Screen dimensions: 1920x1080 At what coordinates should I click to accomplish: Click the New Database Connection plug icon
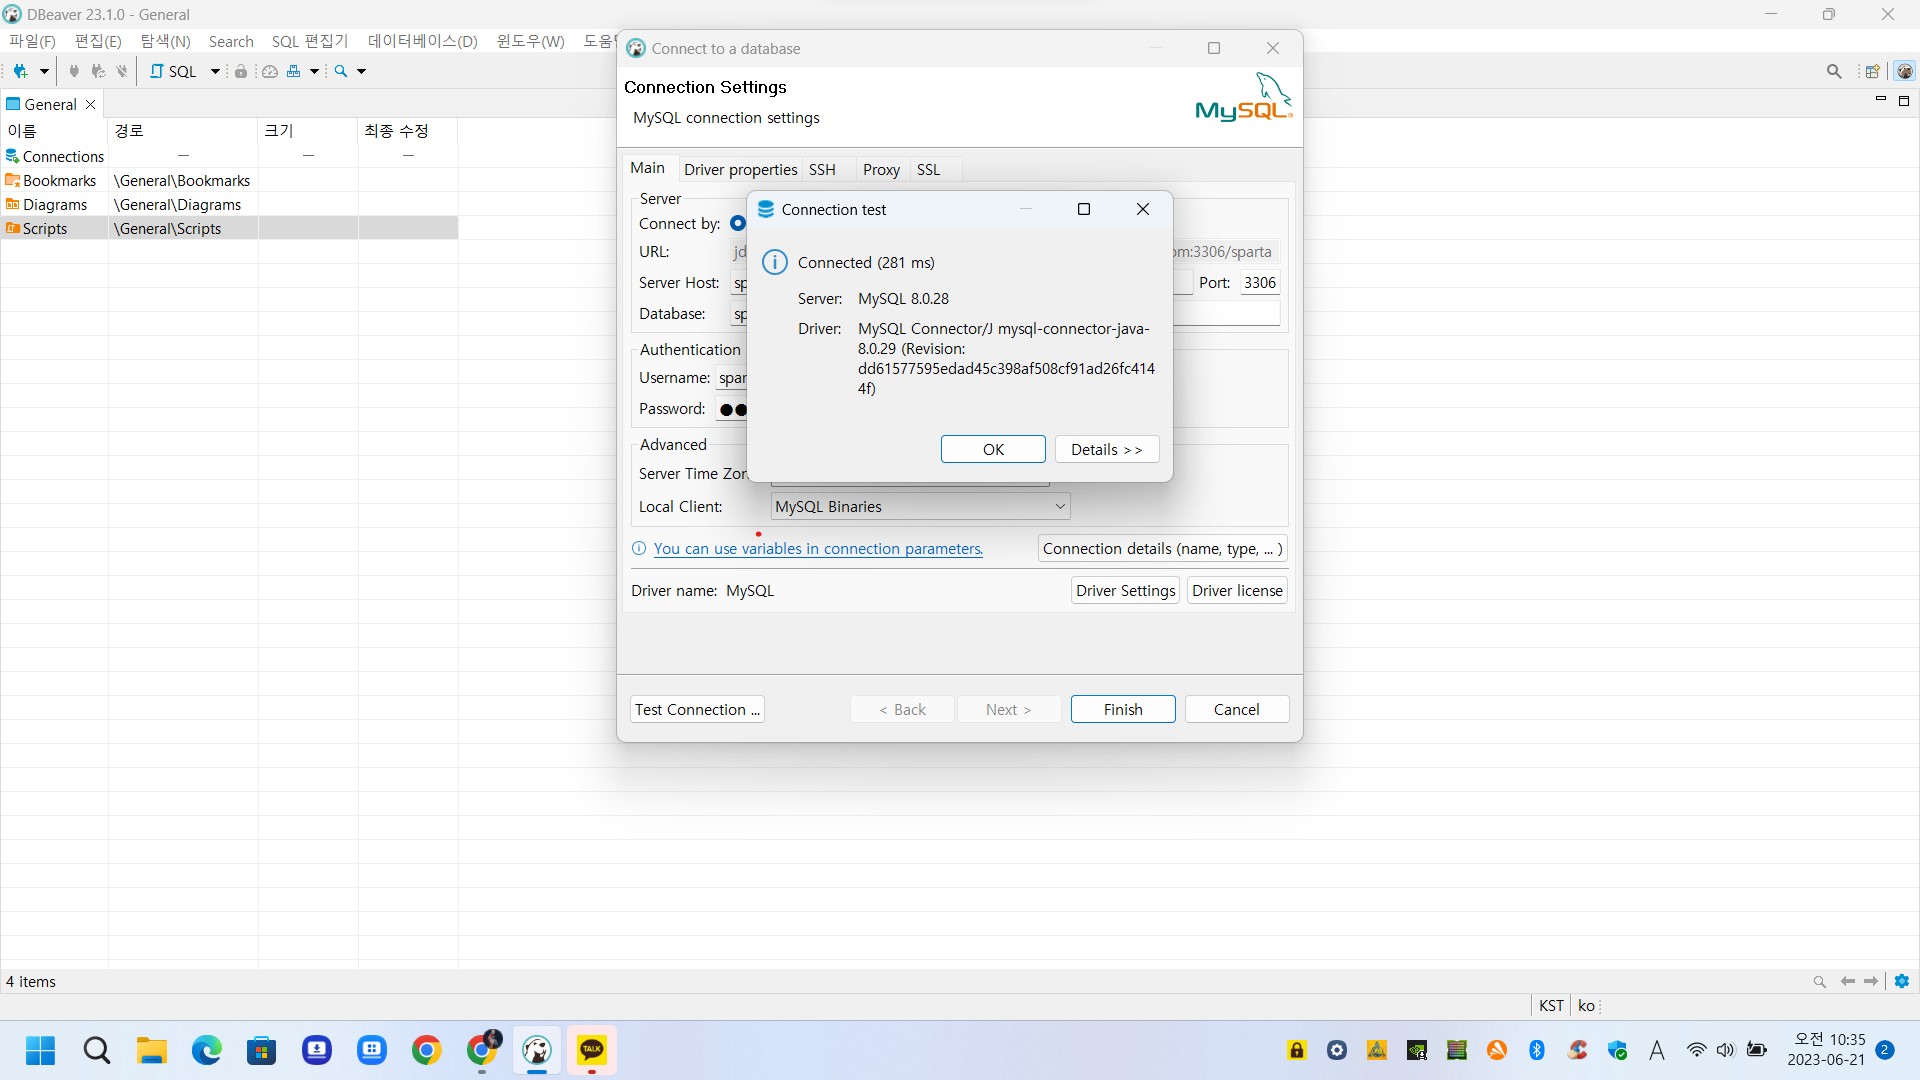(x=20, y=71)
